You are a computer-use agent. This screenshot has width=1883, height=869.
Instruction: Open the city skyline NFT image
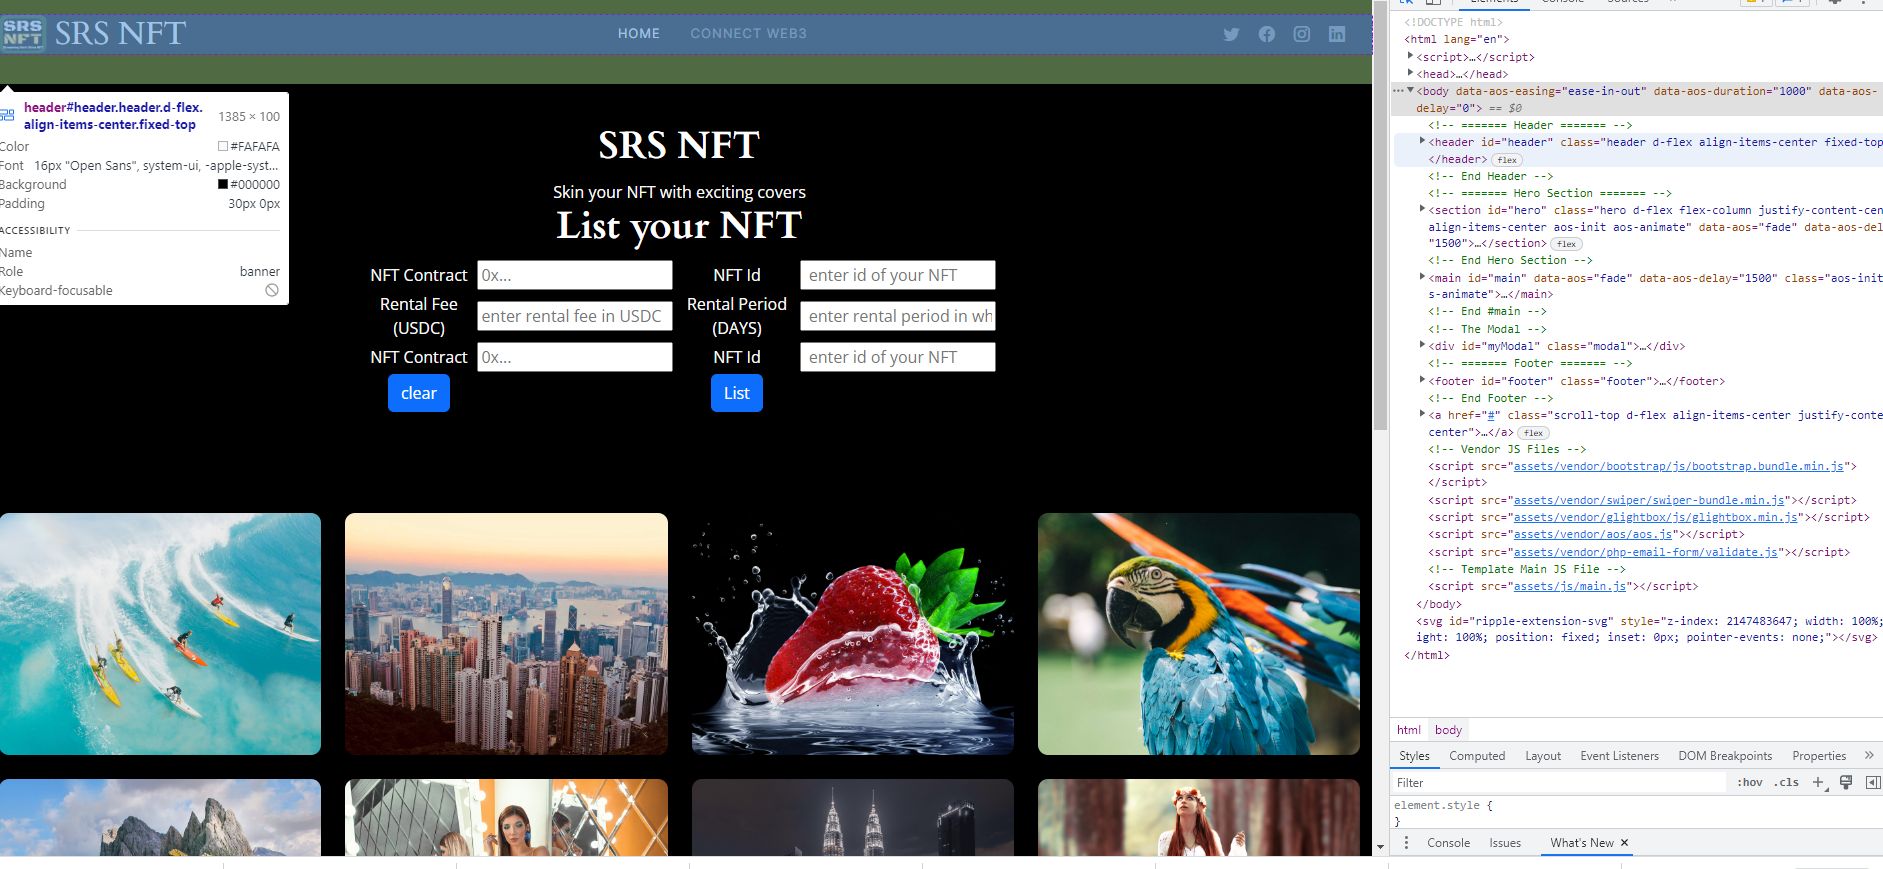coord(506,634)
